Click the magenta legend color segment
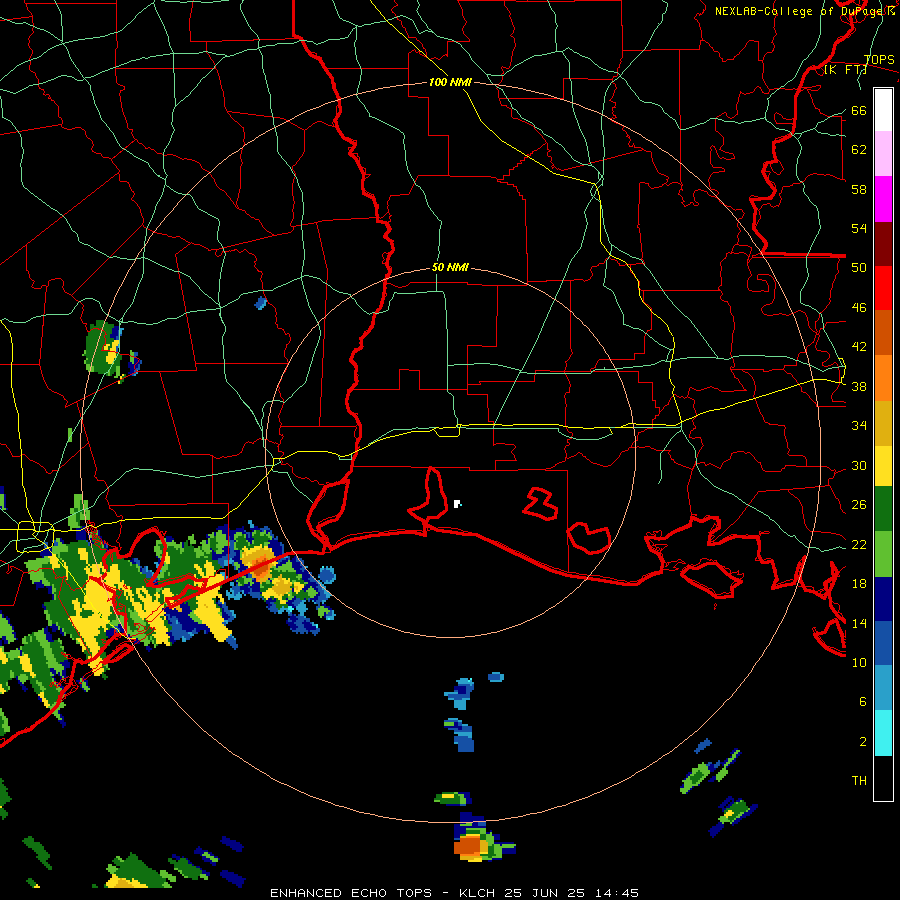The height and width of the screenshot is (900, 900). point(883,199)
